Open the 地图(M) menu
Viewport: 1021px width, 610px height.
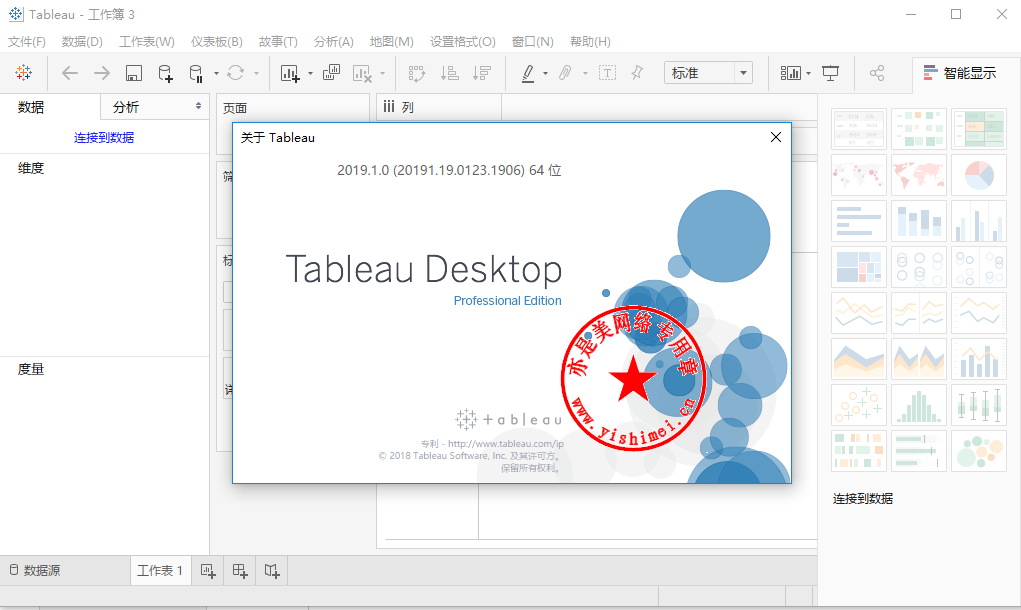[x=391, y=42]
